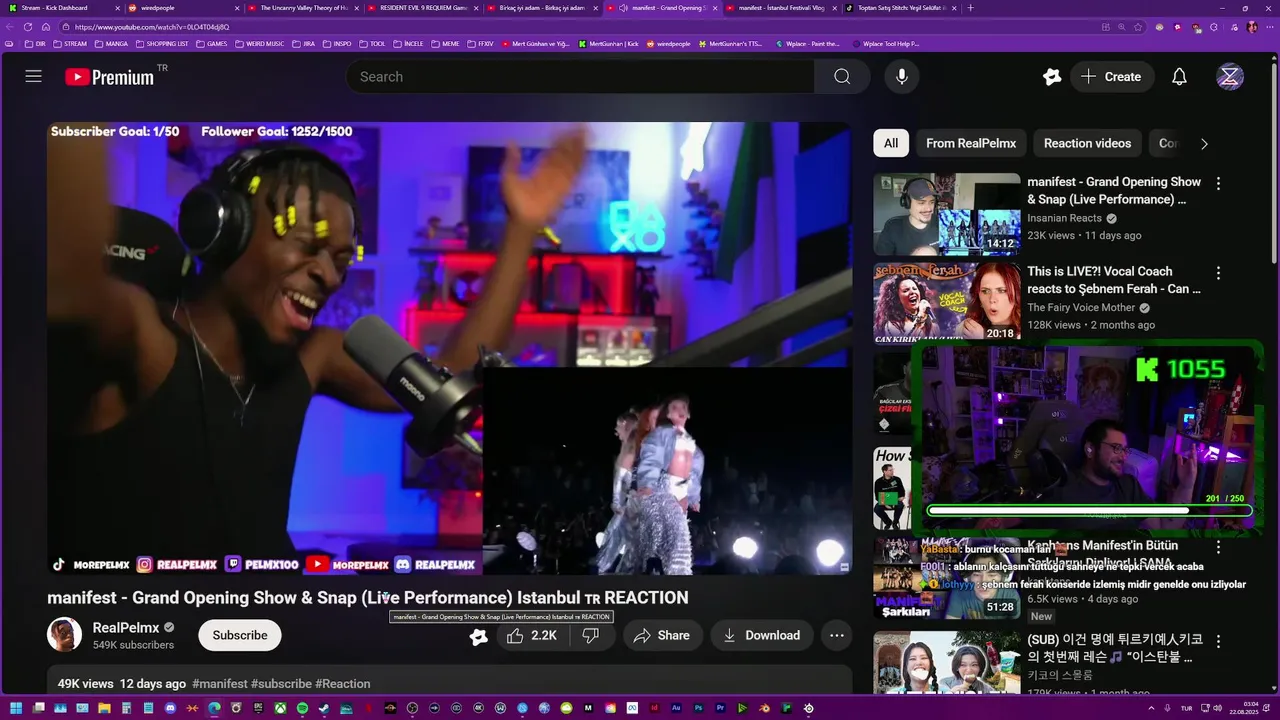Open the account avatar menu
This screenshot has height=720, width=1280.
point(1230,76)
